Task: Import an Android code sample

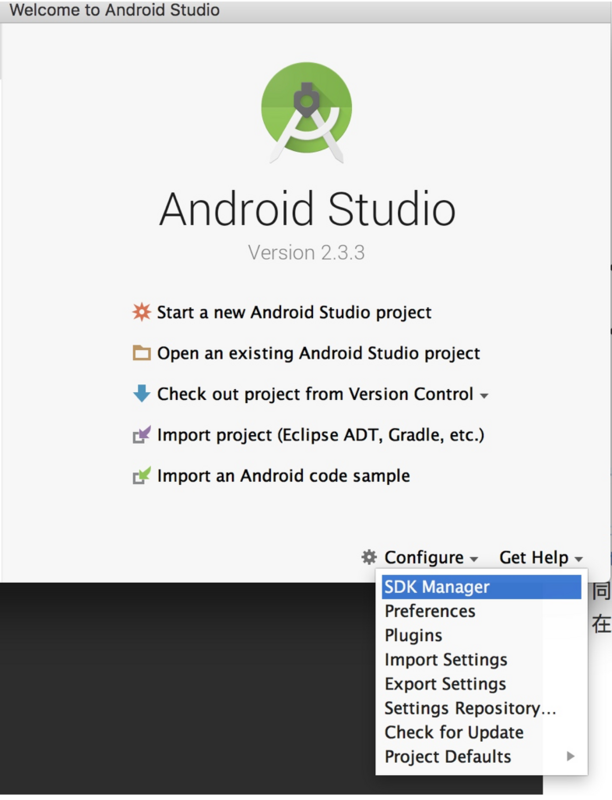Action: point(283,476)
